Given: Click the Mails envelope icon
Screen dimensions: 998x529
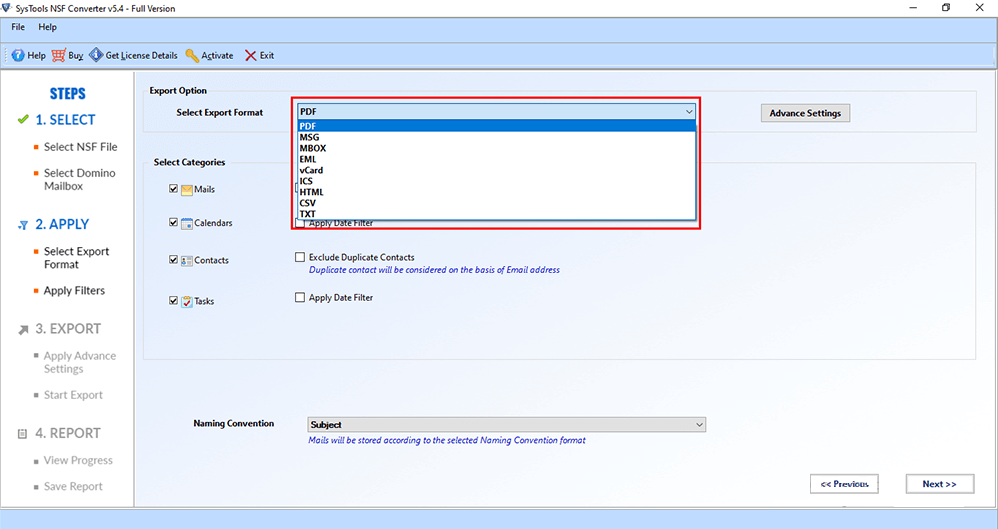Looking at the screenshot, I should (186, 190).
